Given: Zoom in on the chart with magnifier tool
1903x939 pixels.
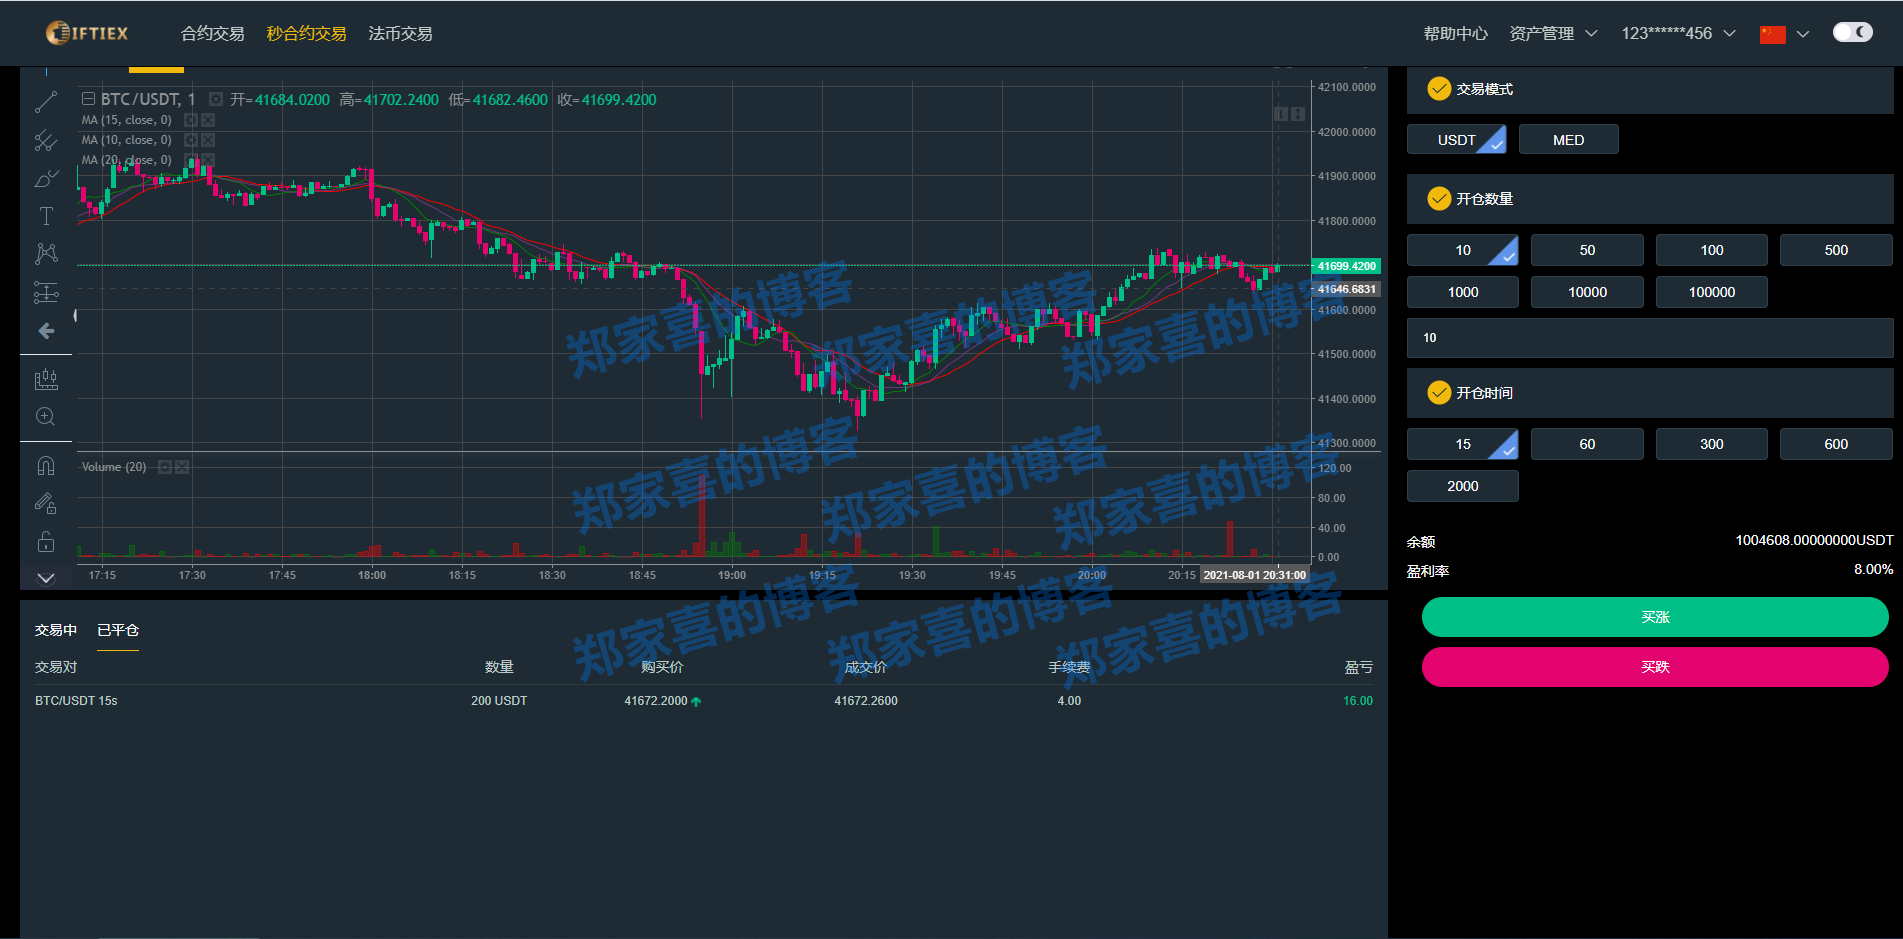Looking at the screenshot, I should [46, 417].
